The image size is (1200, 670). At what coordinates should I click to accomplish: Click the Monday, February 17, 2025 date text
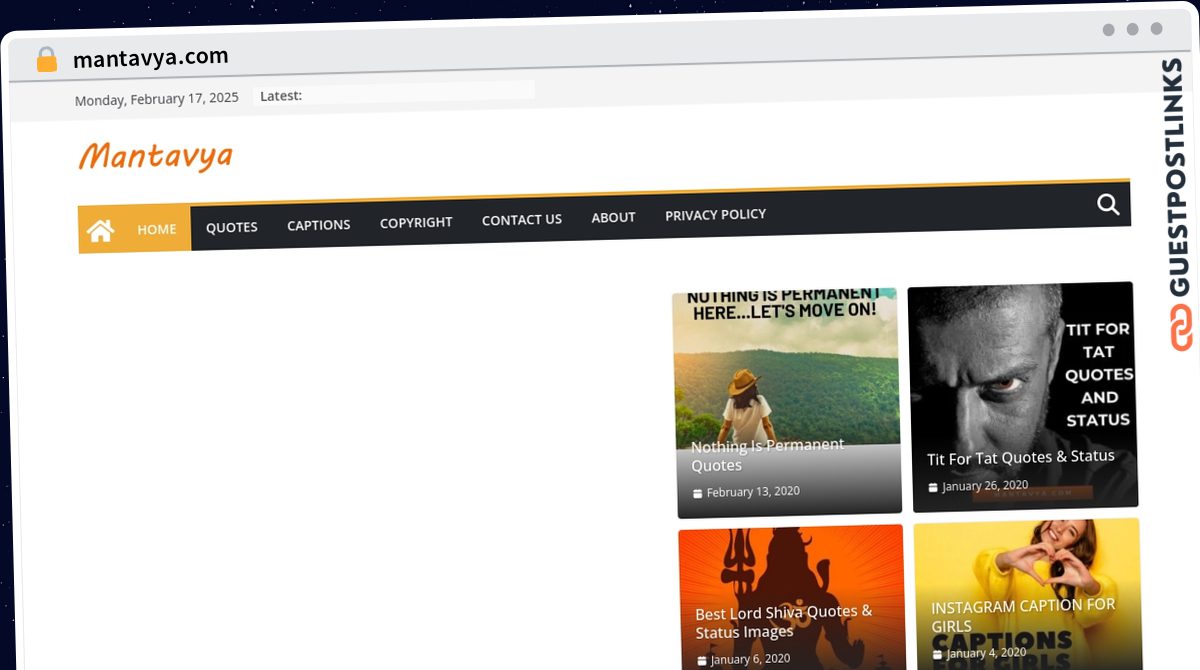[x=157, y=99]
